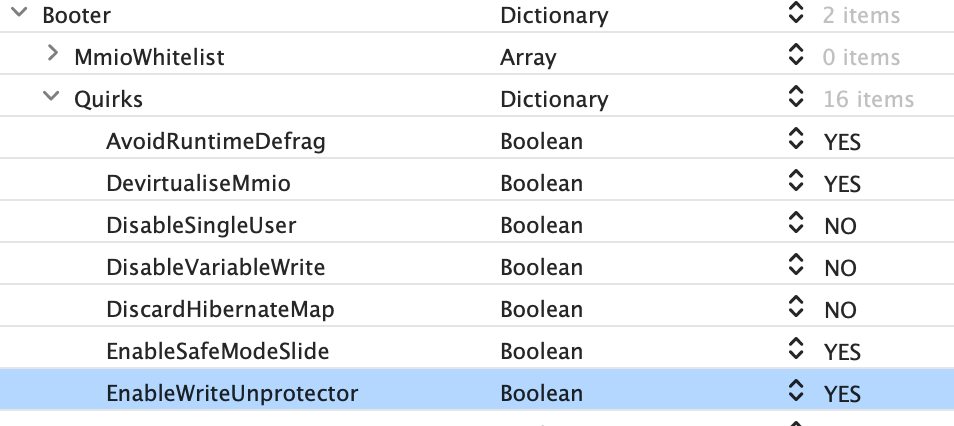Screen dimensions: 954x426
Task: Toggle EnableSafeModeSlide value stepper
Action: pos(796,351)
